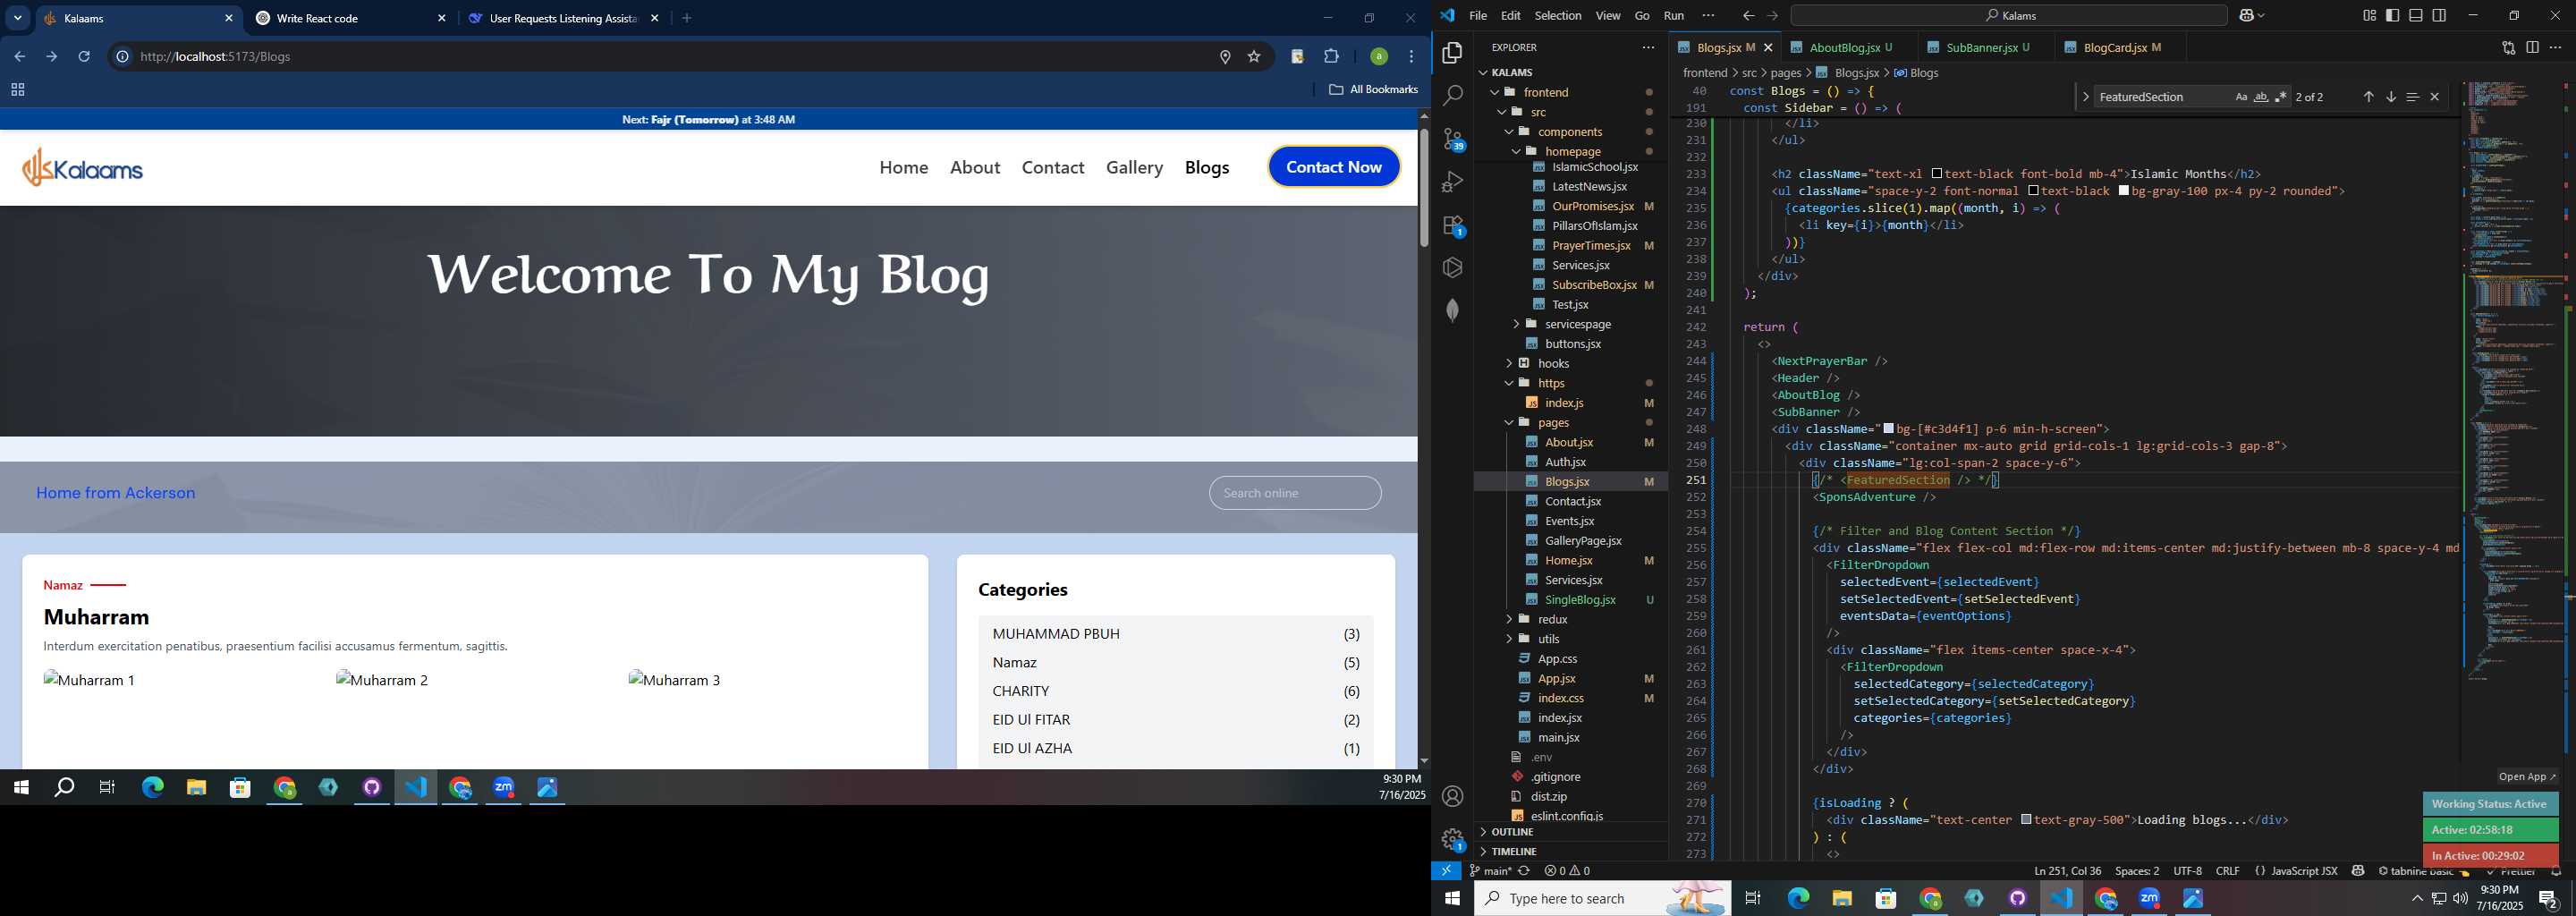Click Home from Ackerson link
Image resolution: width=2576 pixels, height=916 pixels.
coord(116,493)
